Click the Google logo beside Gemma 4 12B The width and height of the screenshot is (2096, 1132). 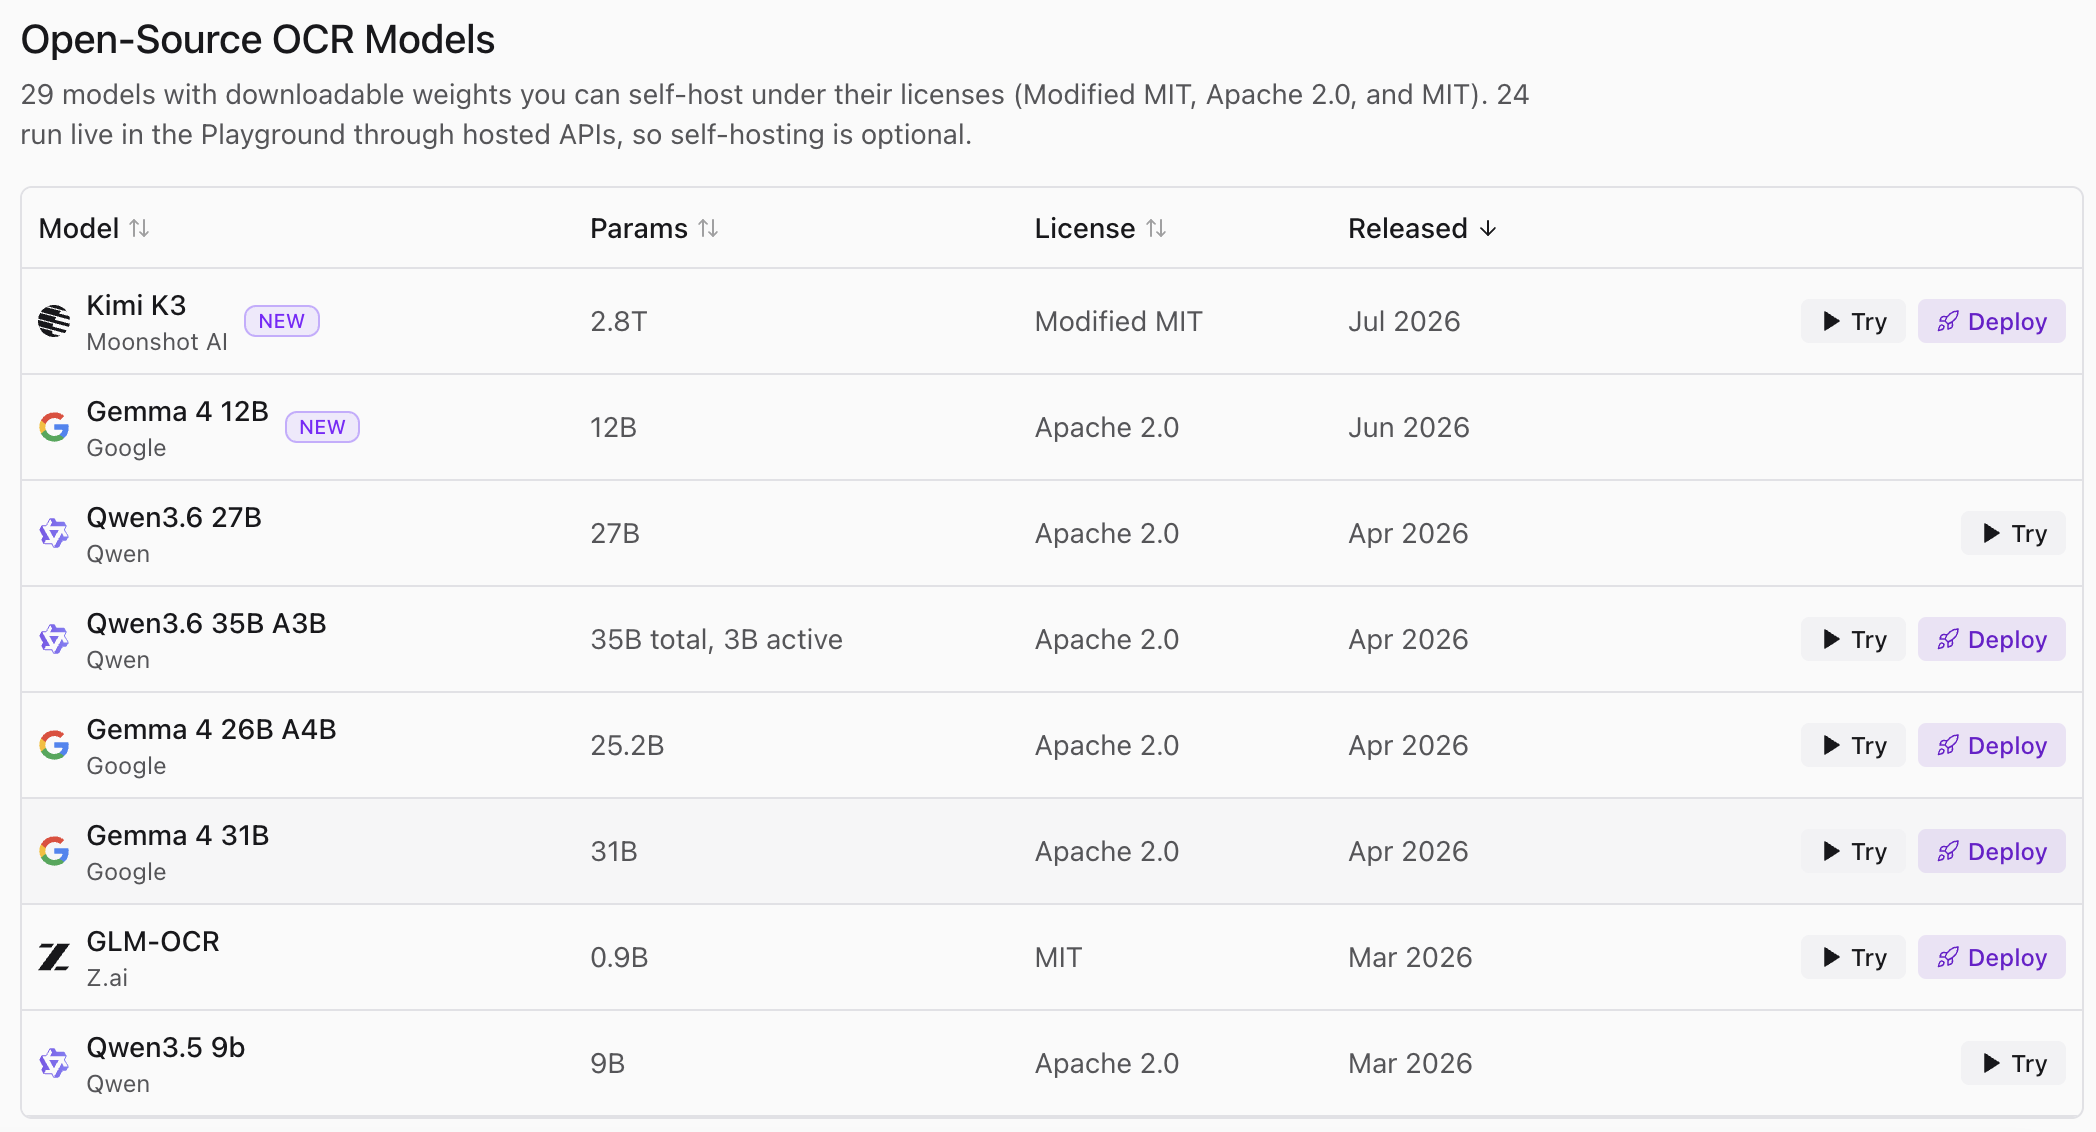pos(54,427)
